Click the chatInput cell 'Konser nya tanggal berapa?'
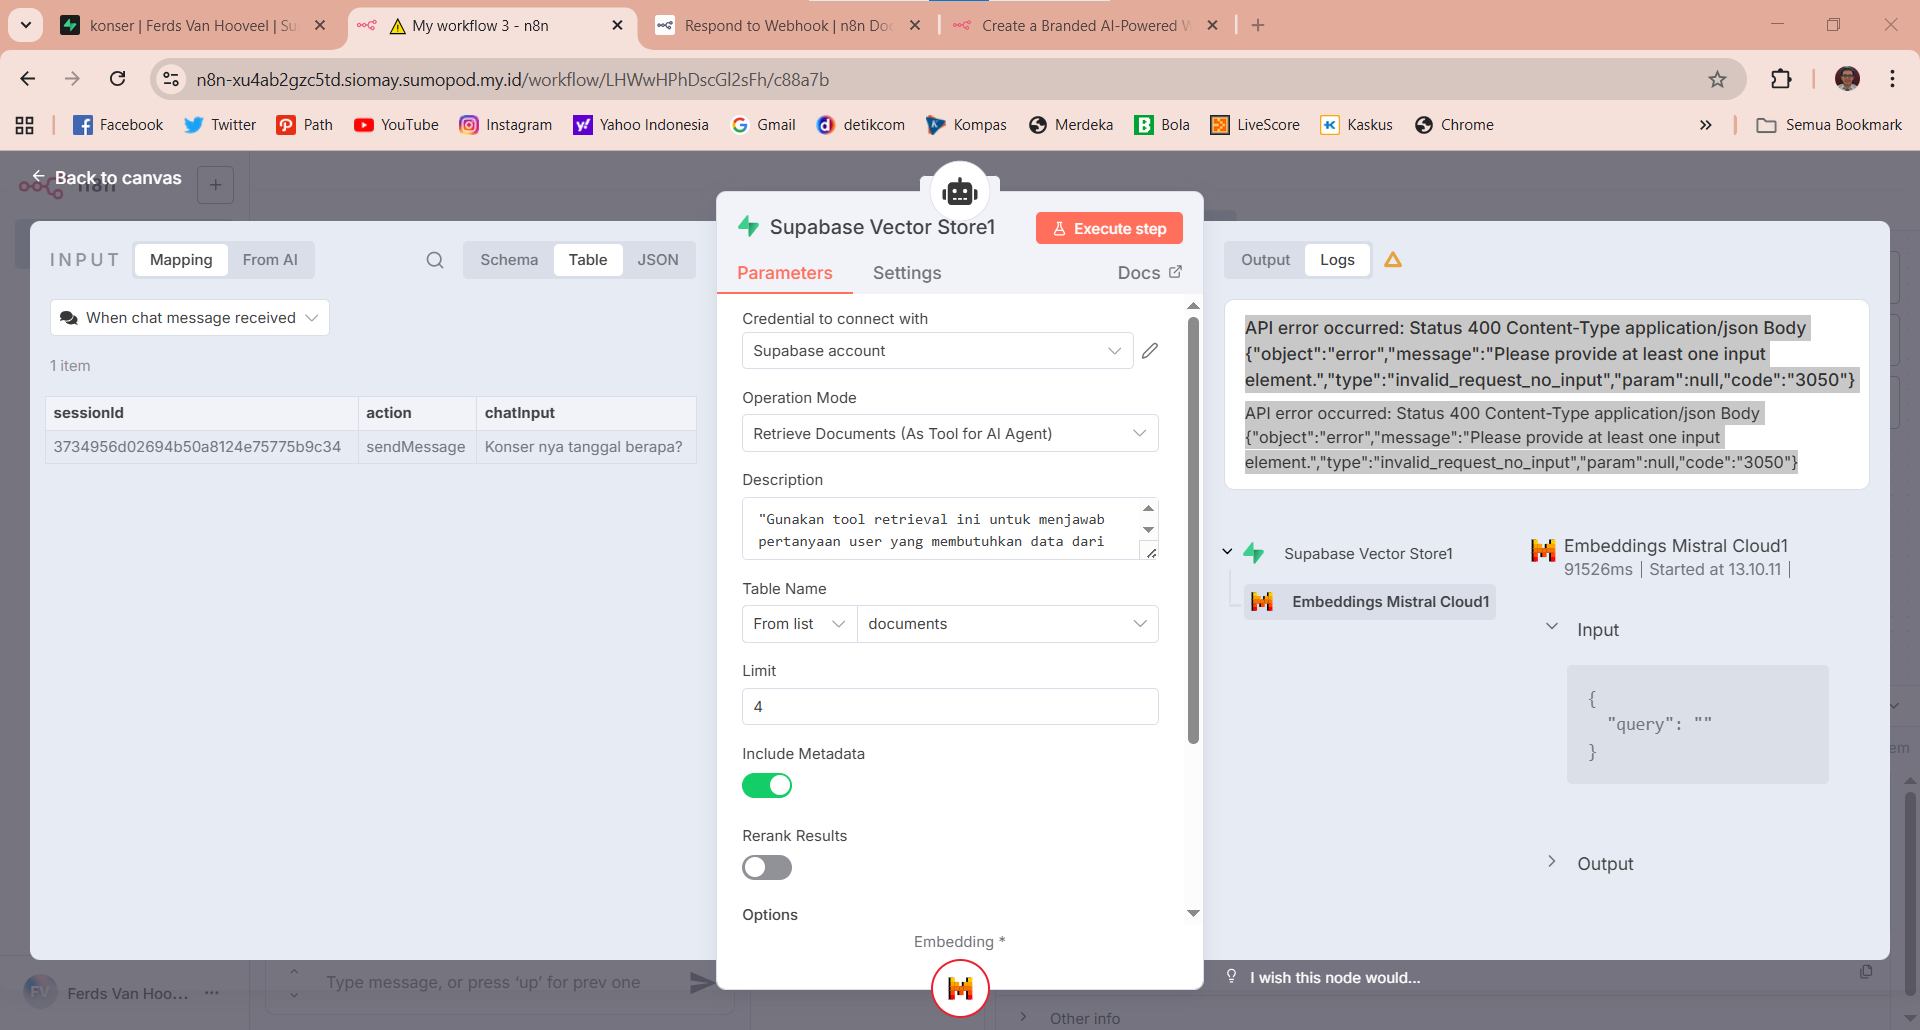This screenshot has height=1030, width=1920. [x=584, y=447]
